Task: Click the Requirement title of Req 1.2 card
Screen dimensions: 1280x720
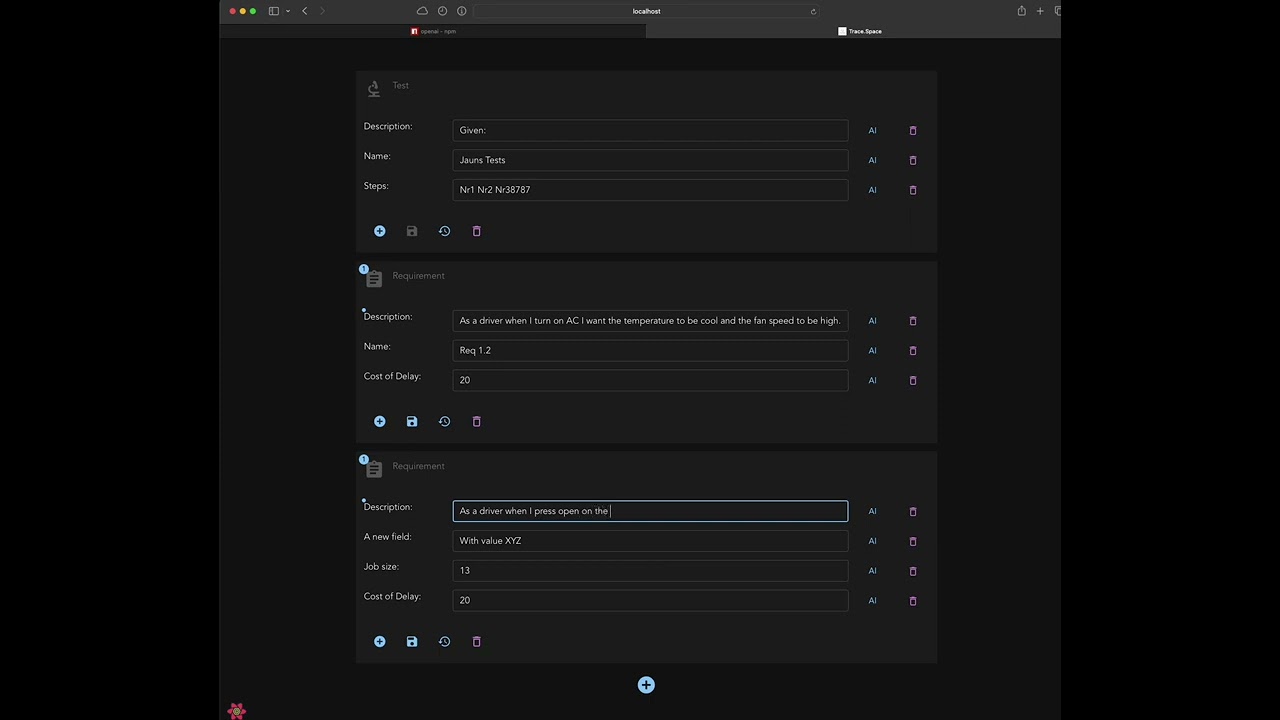Action: click(x=418, y=276)
